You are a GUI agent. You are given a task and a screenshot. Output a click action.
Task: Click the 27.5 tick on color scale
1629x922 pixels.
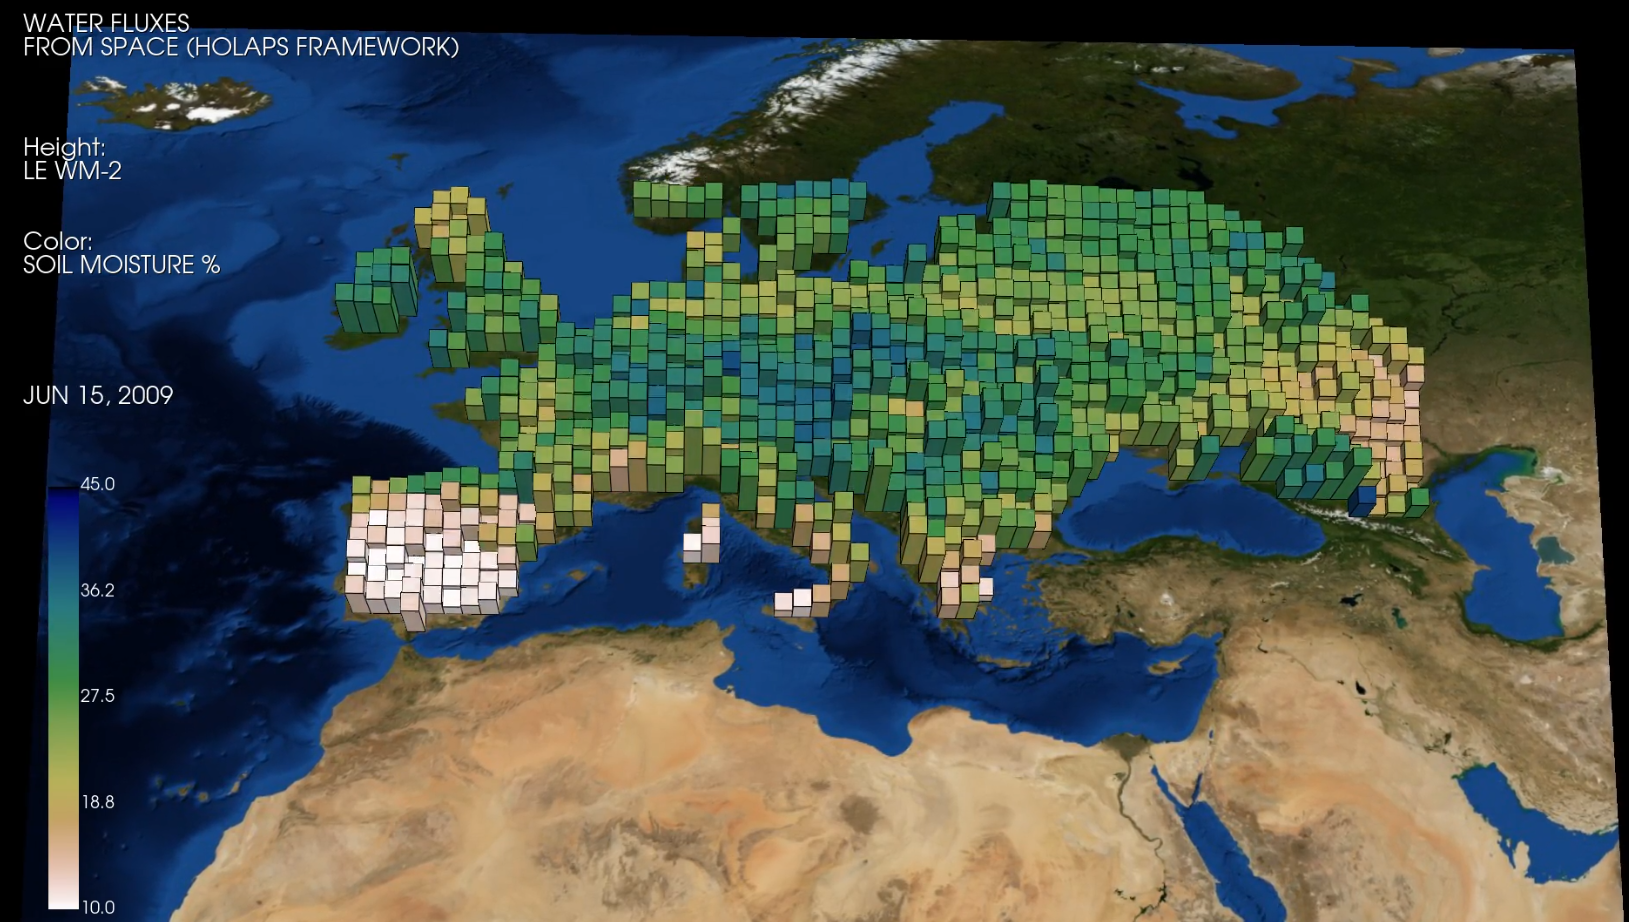tap(97, 696)
